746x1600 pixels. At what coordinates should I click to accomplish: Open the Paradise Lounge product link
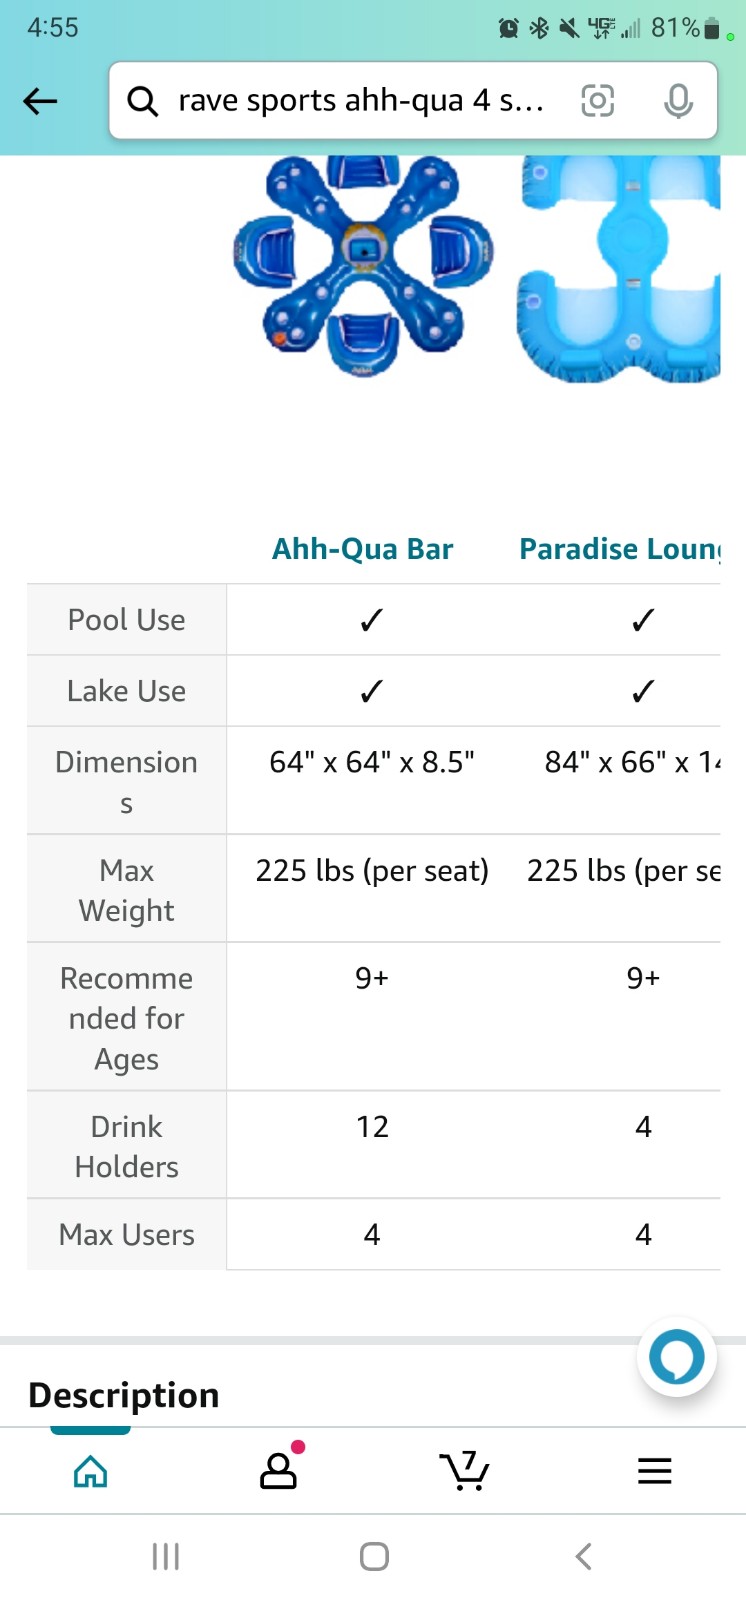620,549
